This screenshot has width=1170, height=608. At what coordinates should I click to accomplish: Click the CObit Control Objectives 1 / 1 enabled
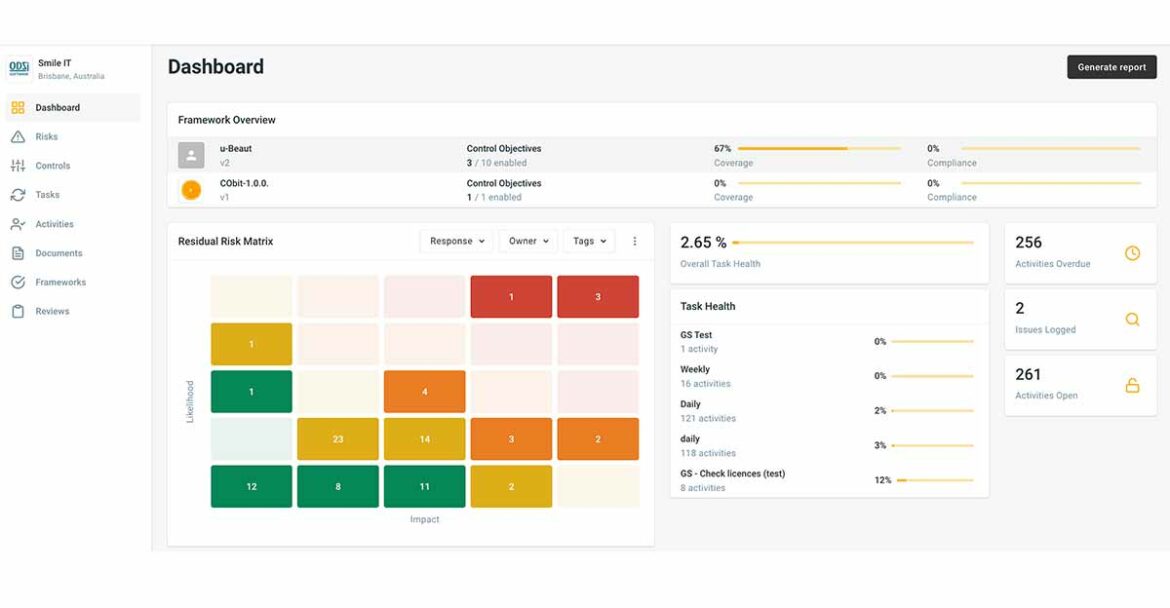click(x=504, y=190)
